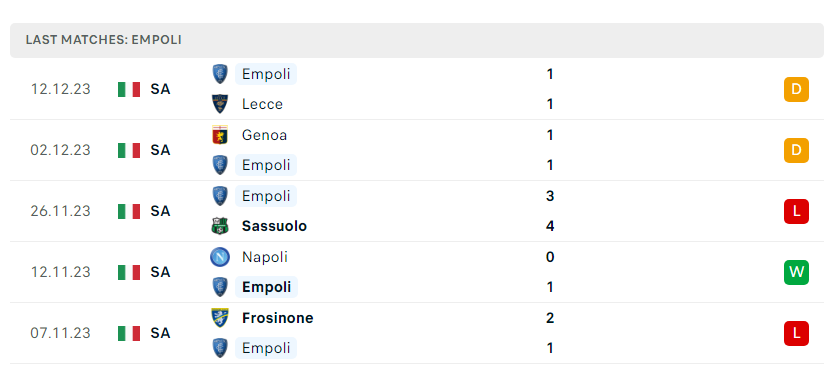Image resolution: width=832 pixels, height=372 pixels.
Task: Click Italian flag beside the 26.11.23 match
Action: pyautogui.click(x=129, y=211)
